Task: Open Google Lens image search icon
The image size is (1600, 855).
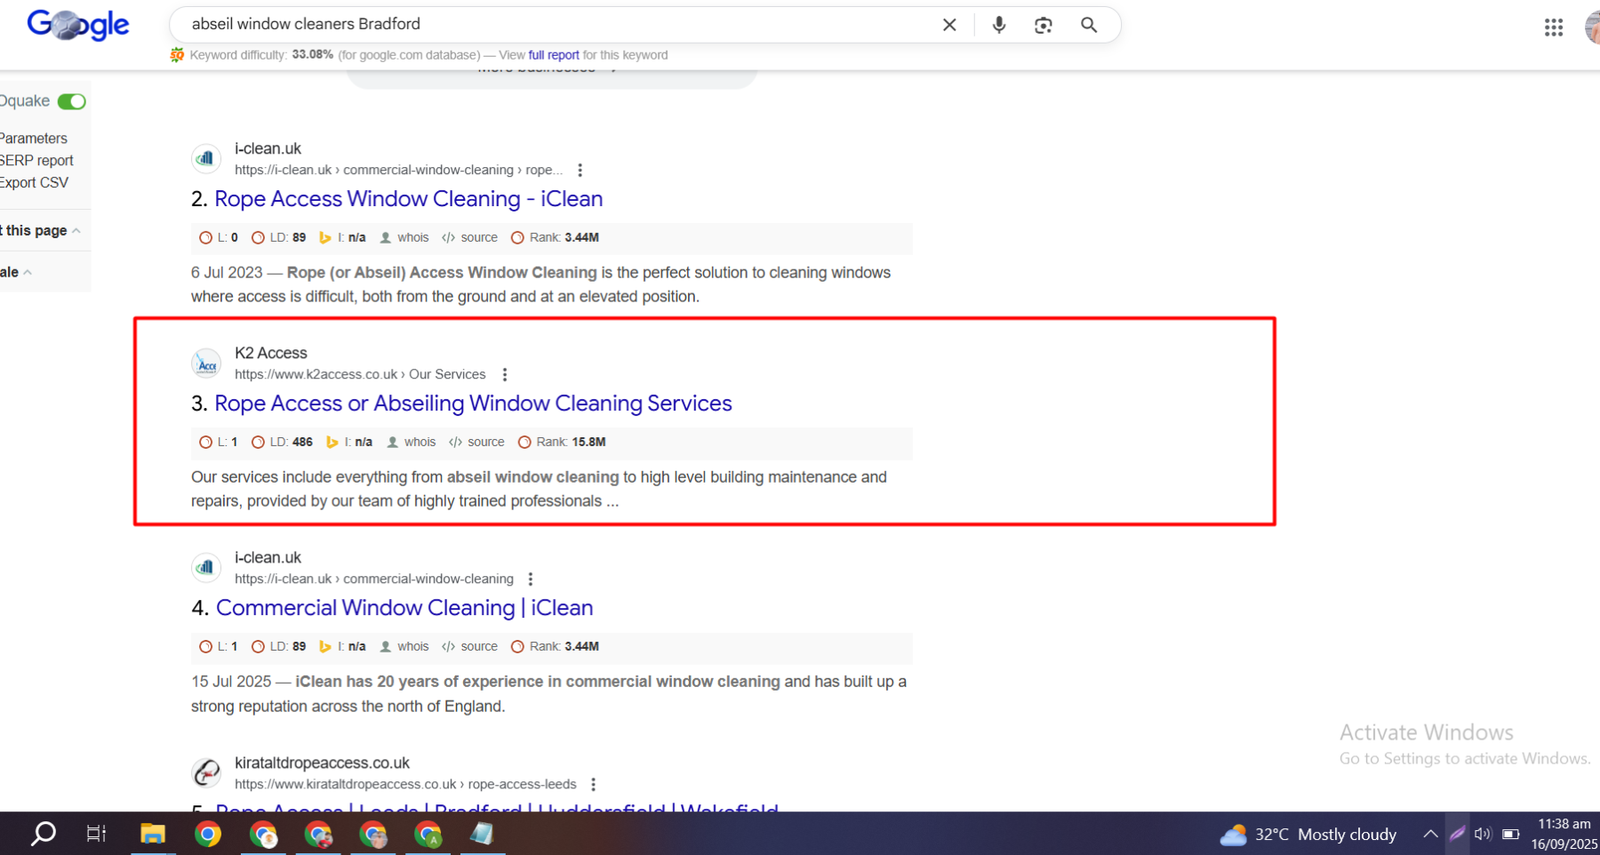Action: click(x=1043, y=25)
